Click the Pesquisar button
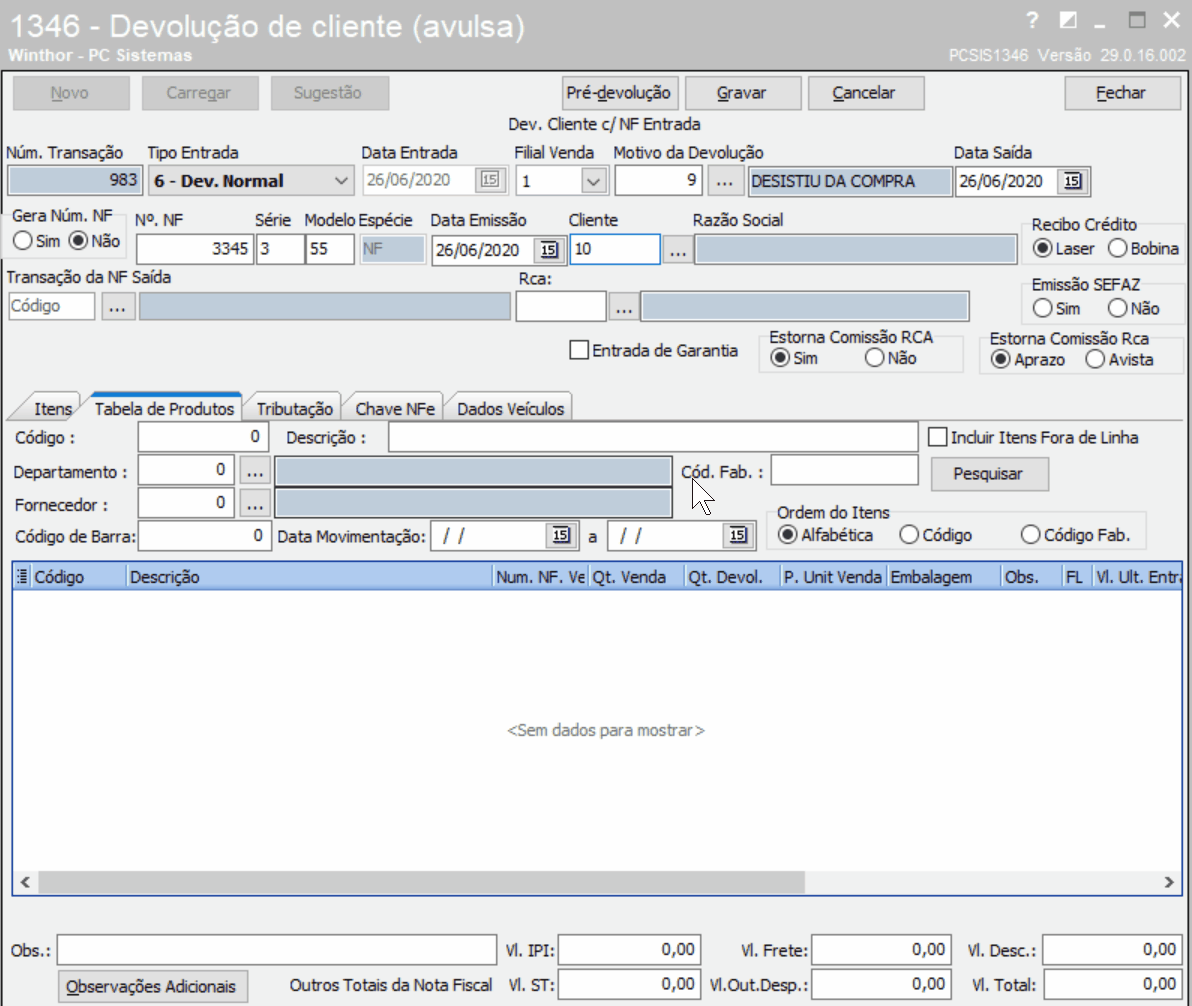The height and width of the screenshot is (1006, 1192). [x=989, y=474]
